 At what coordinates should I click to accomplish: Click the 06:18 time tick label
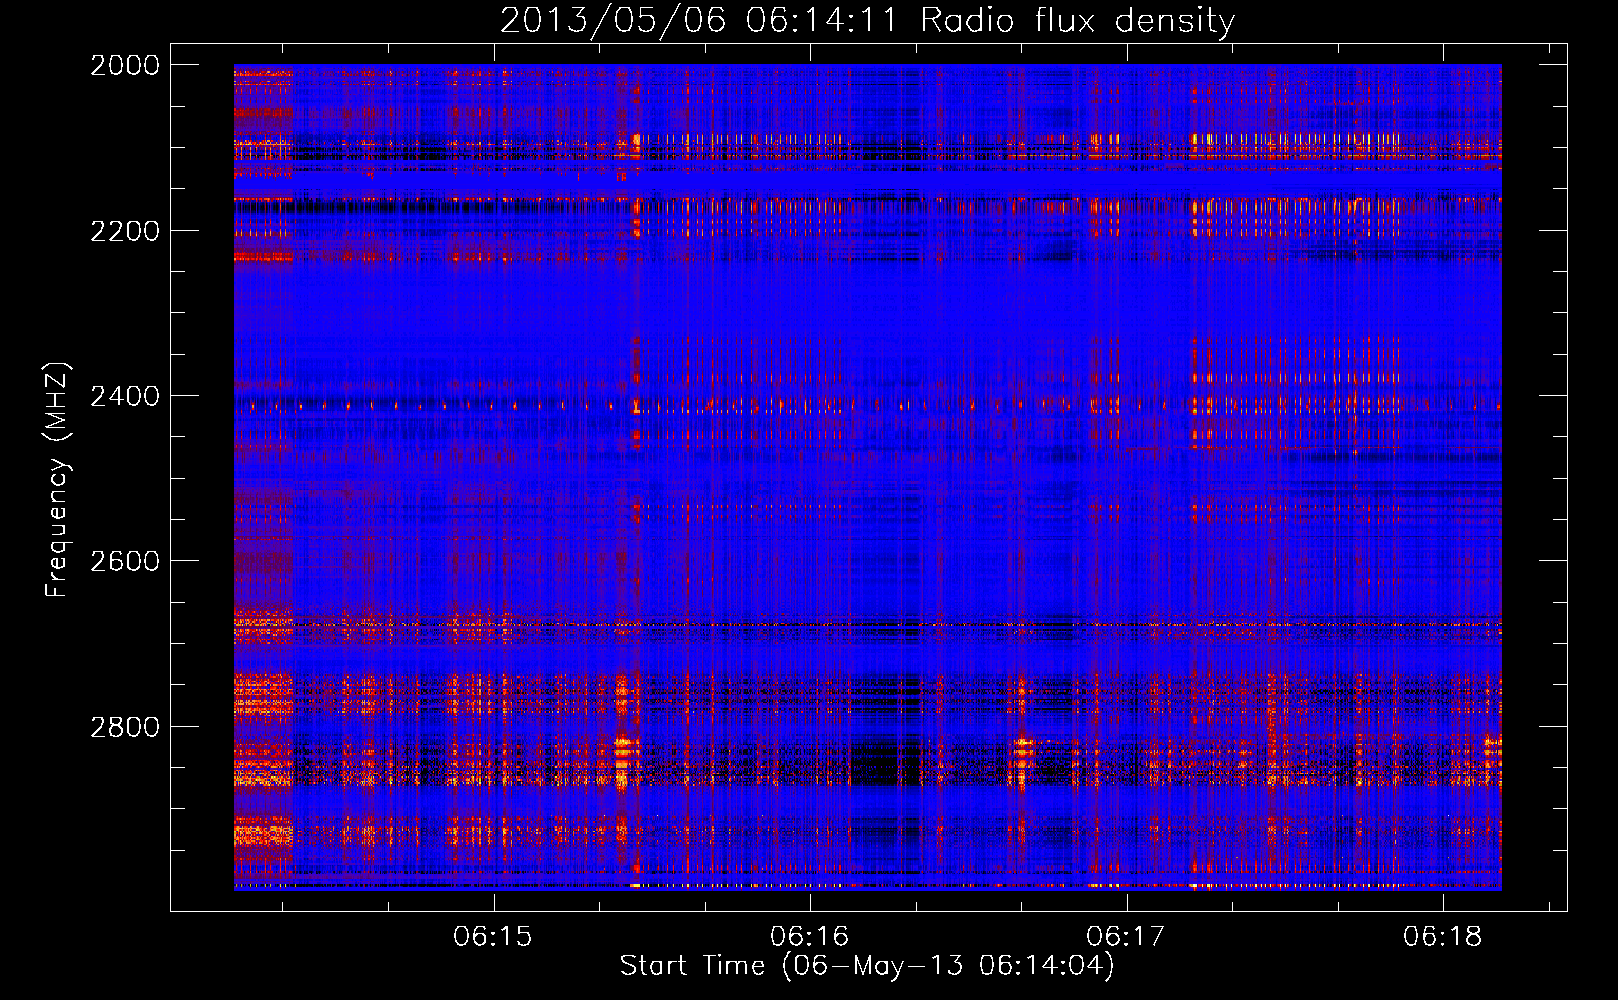1442,937
